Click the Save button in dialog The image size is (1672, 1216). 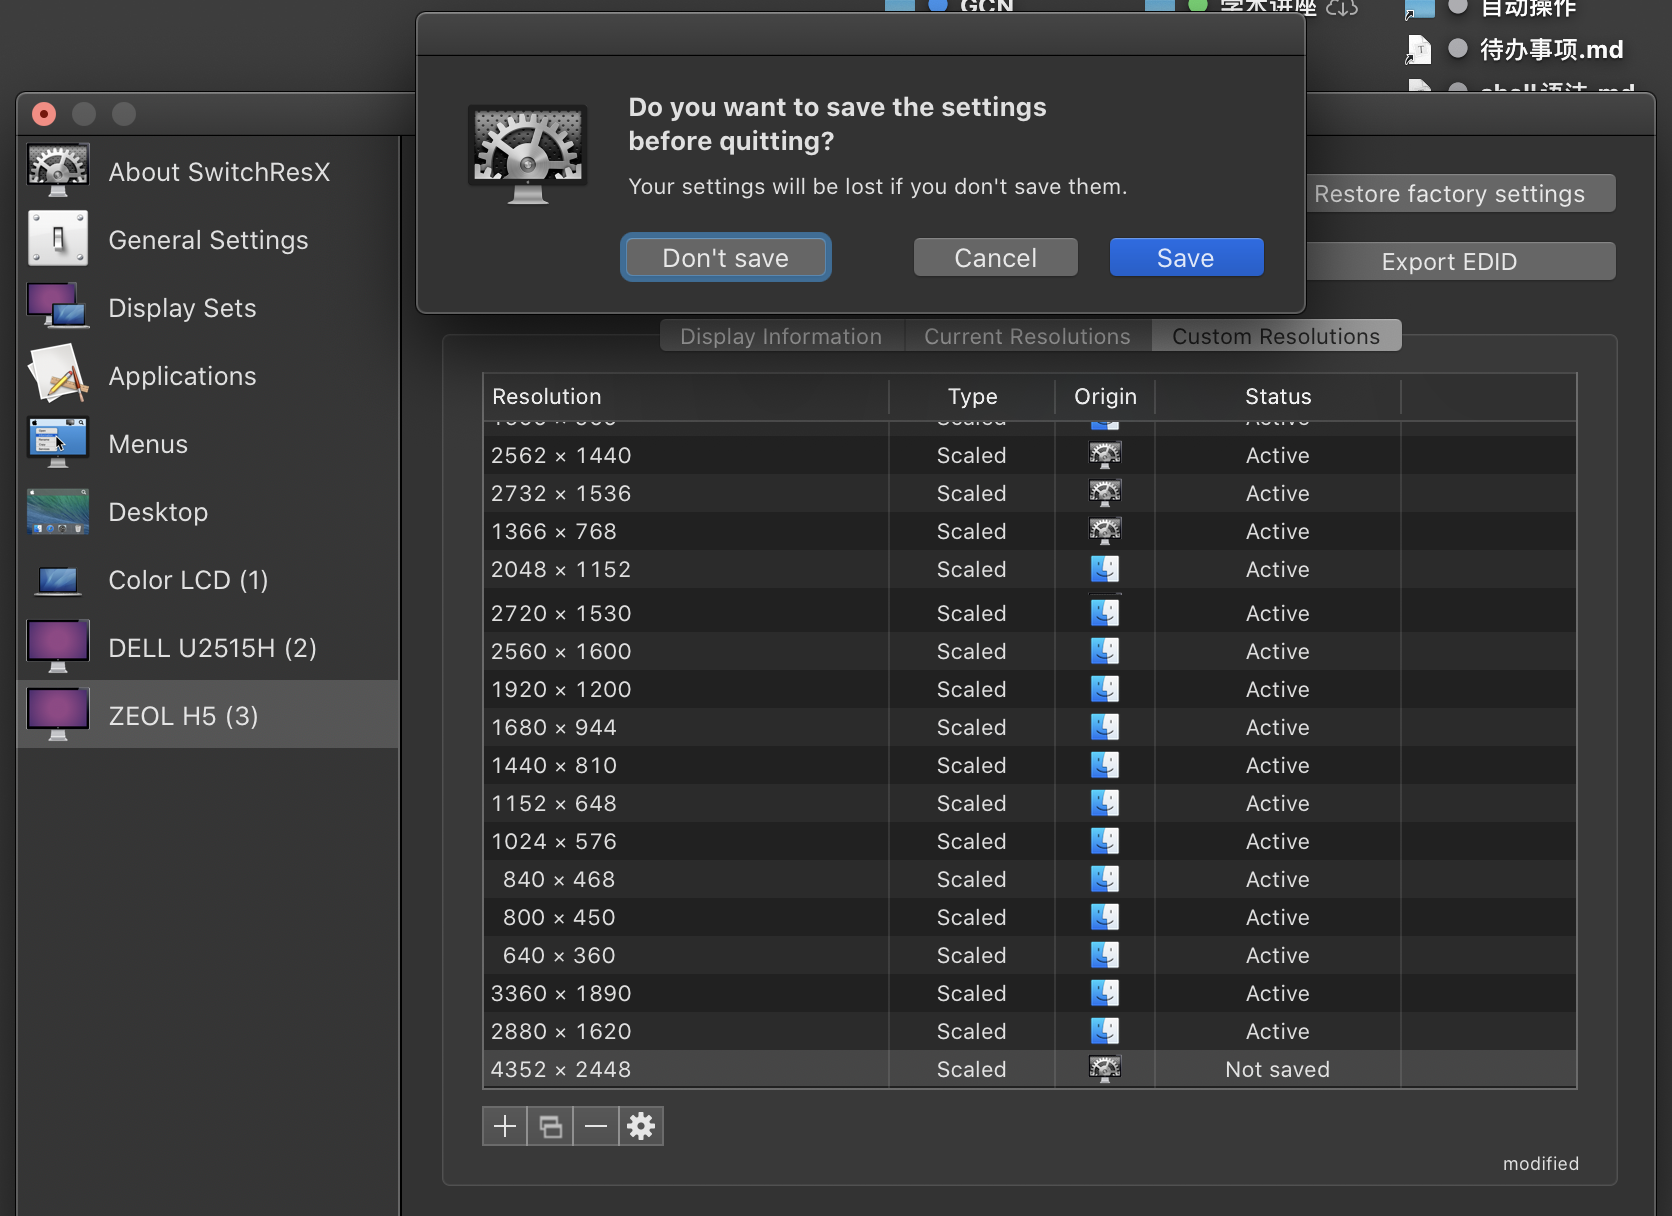point(1186,258)
